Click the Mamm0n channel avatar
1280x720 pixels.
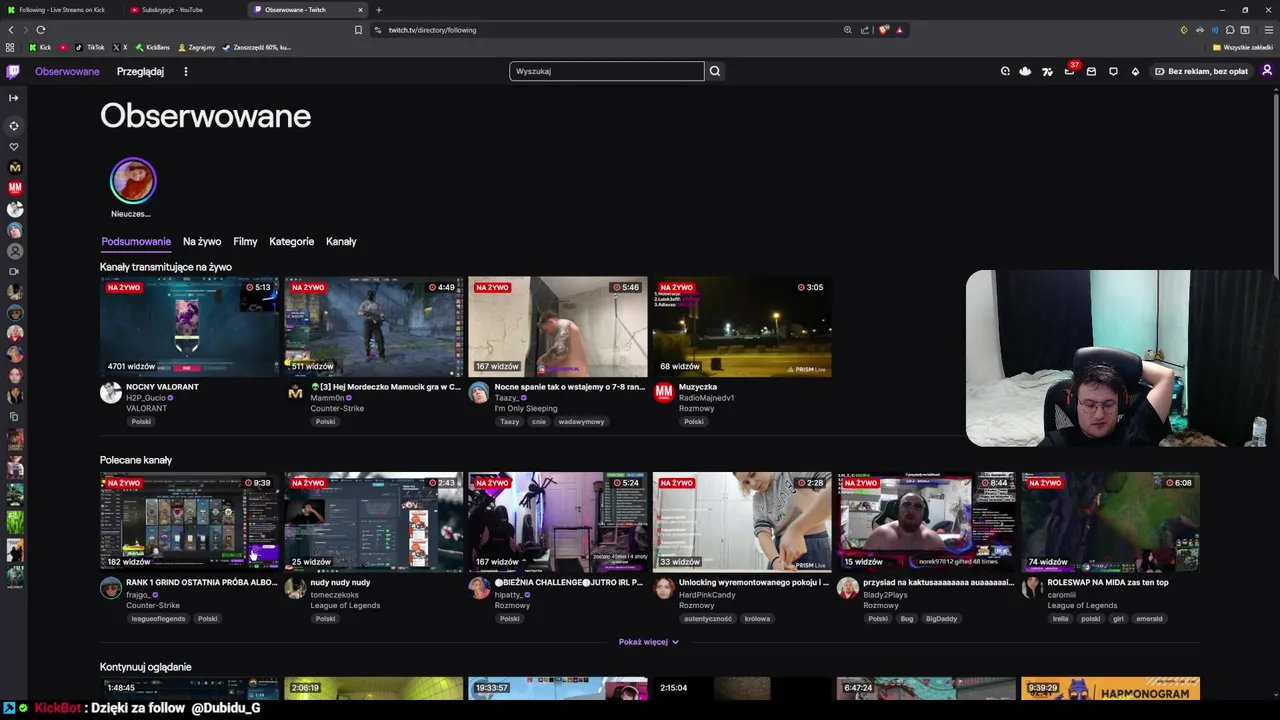click(295, 393)
